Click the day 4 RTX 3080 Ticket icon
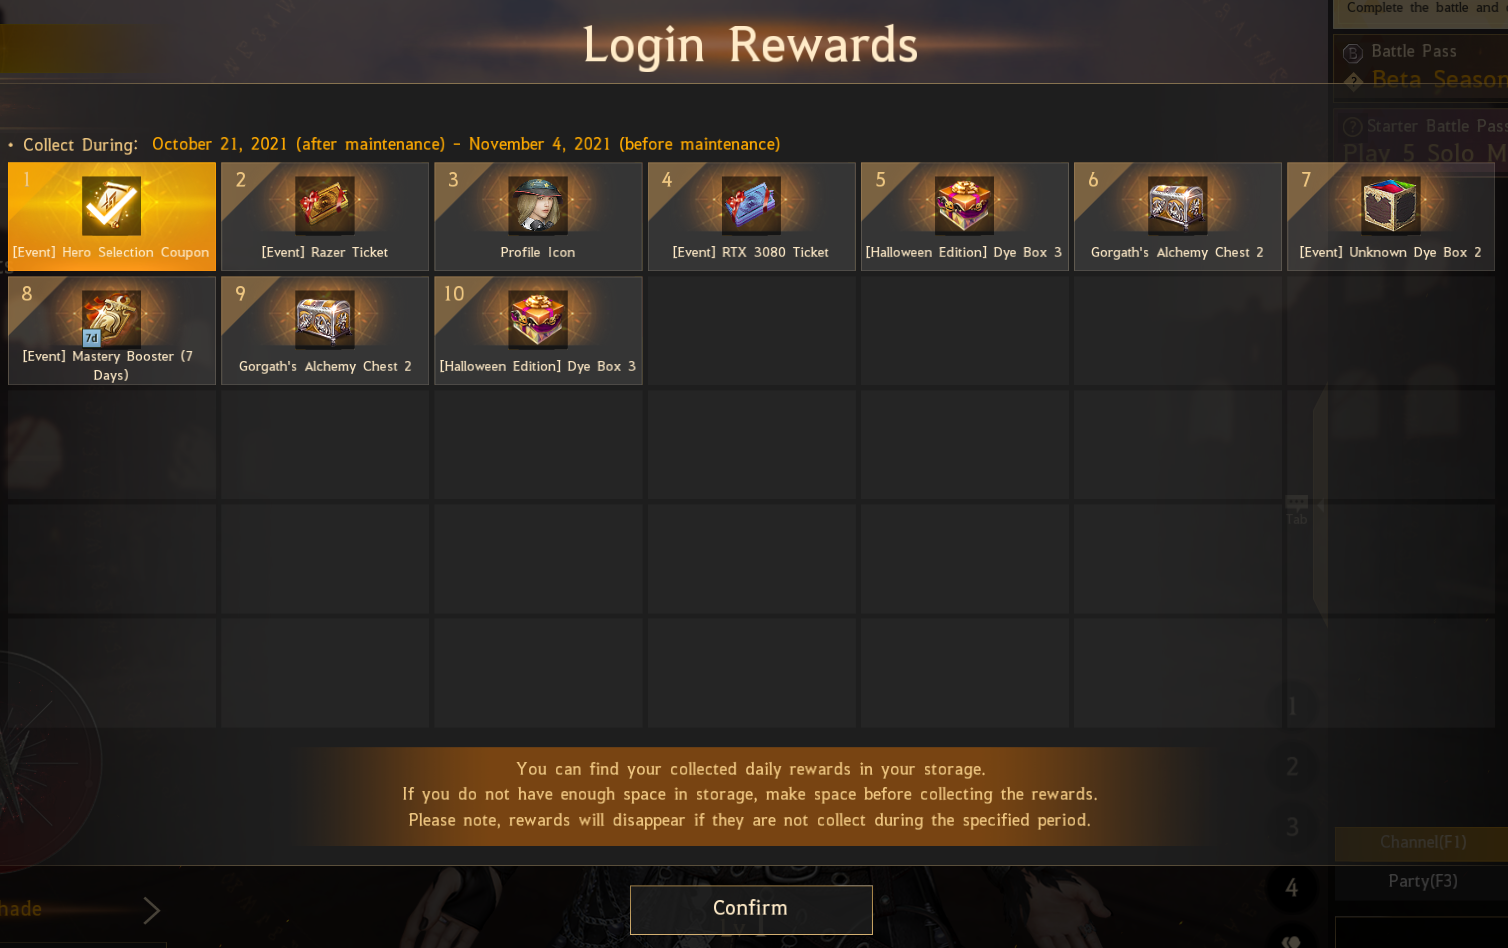1508x948 pixels. (751, 206)
